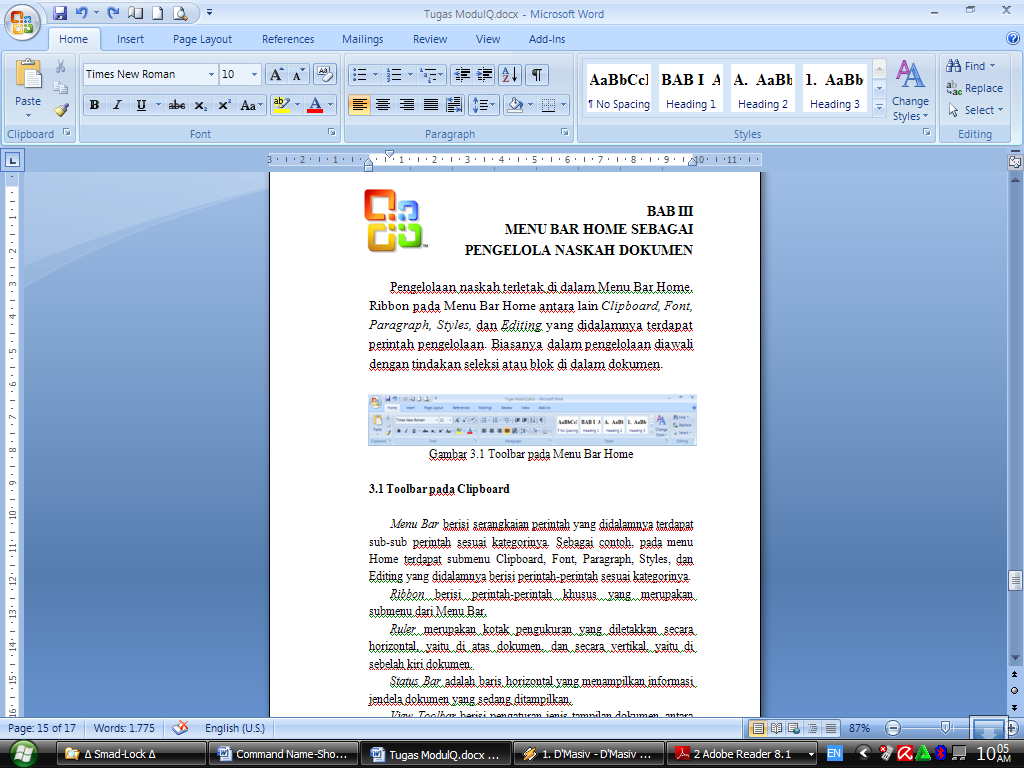Apply strikethrough formatting
Image resolution: width=1024 pixels, height=768 pixels.
176,105
